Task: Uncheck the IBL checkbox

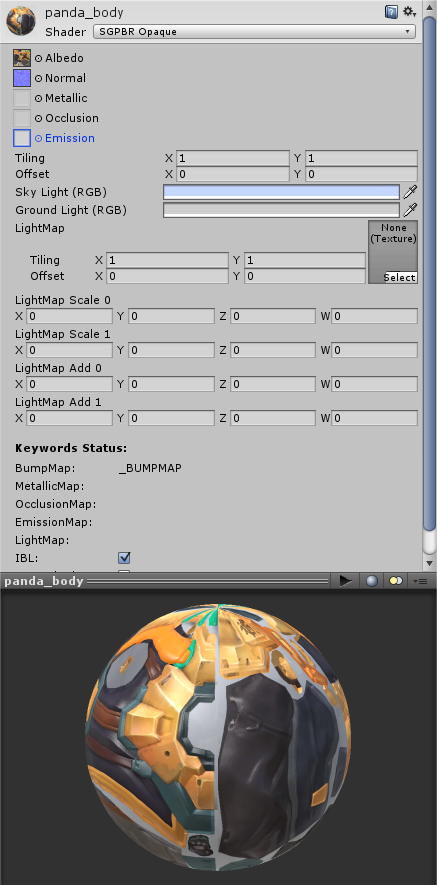Action: point(124,558)
